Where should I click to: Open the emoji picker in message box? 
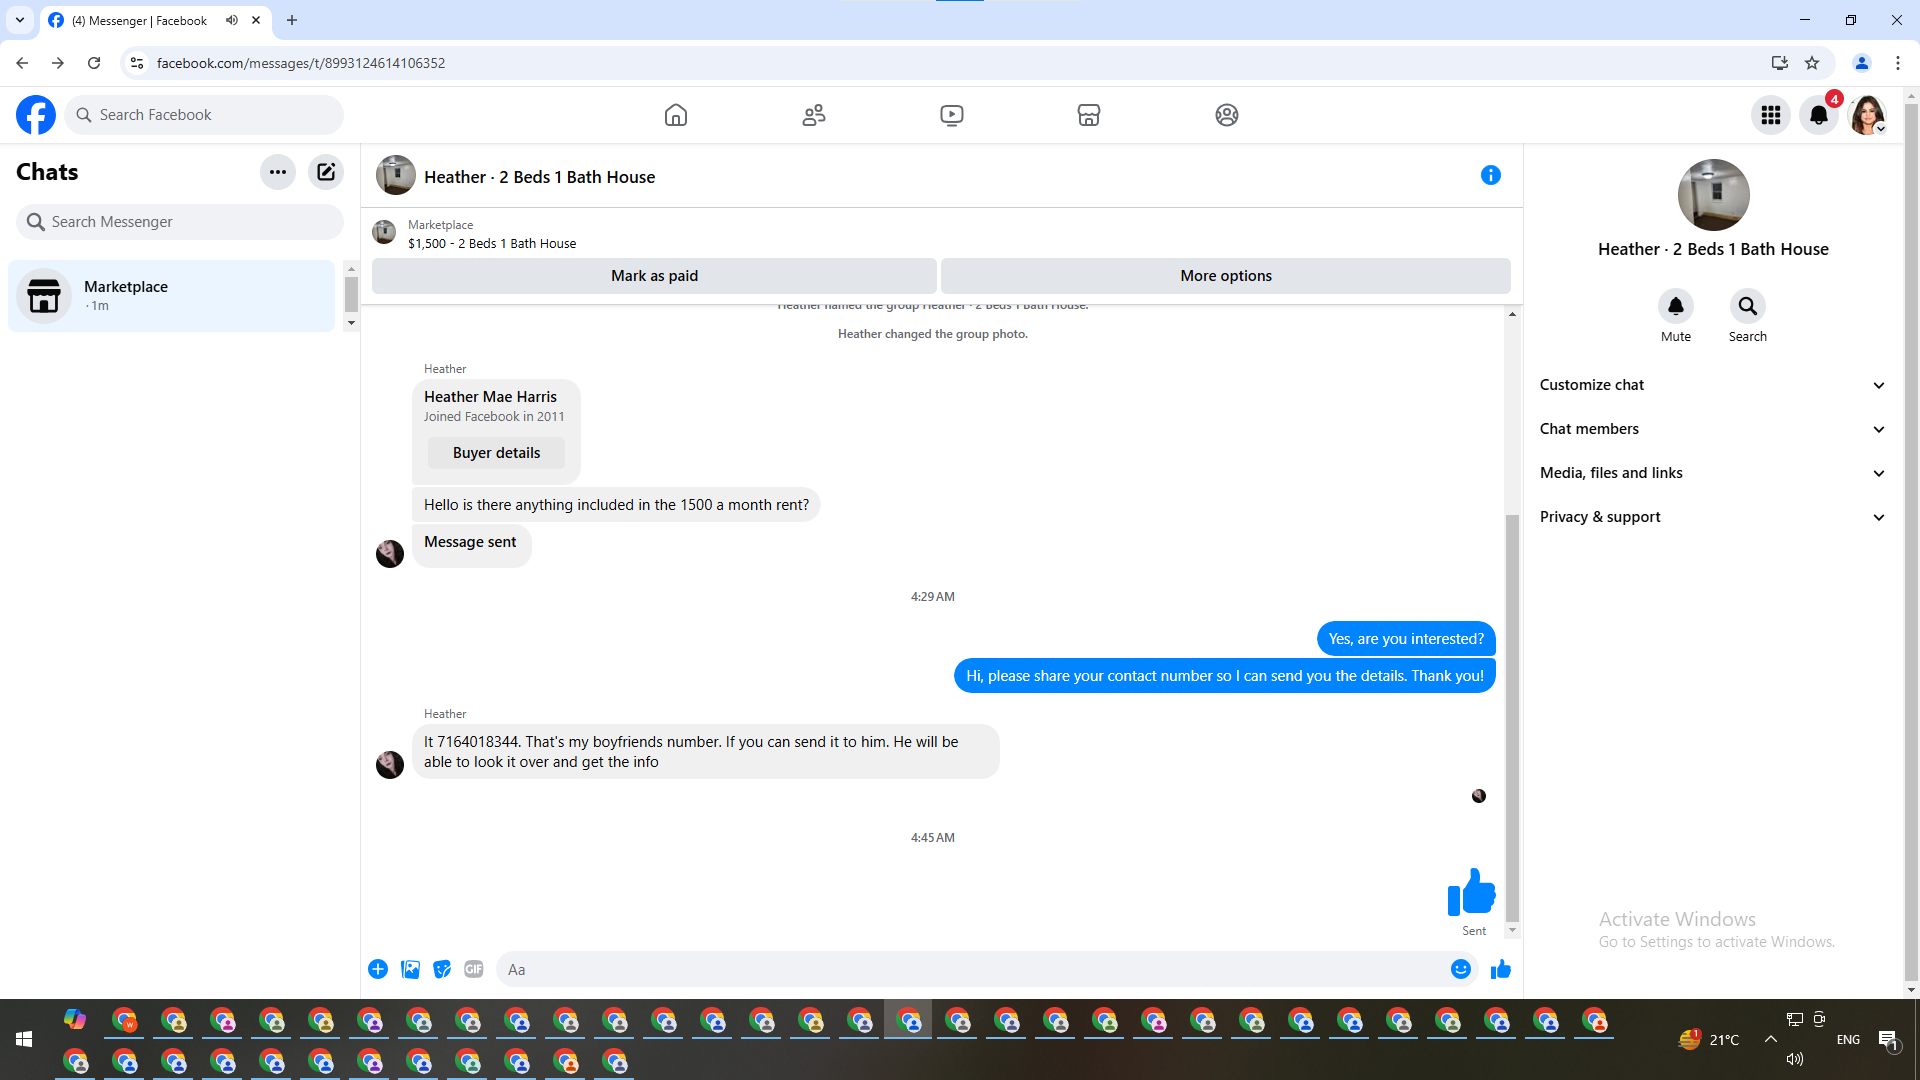click(x=1461, y=969)
